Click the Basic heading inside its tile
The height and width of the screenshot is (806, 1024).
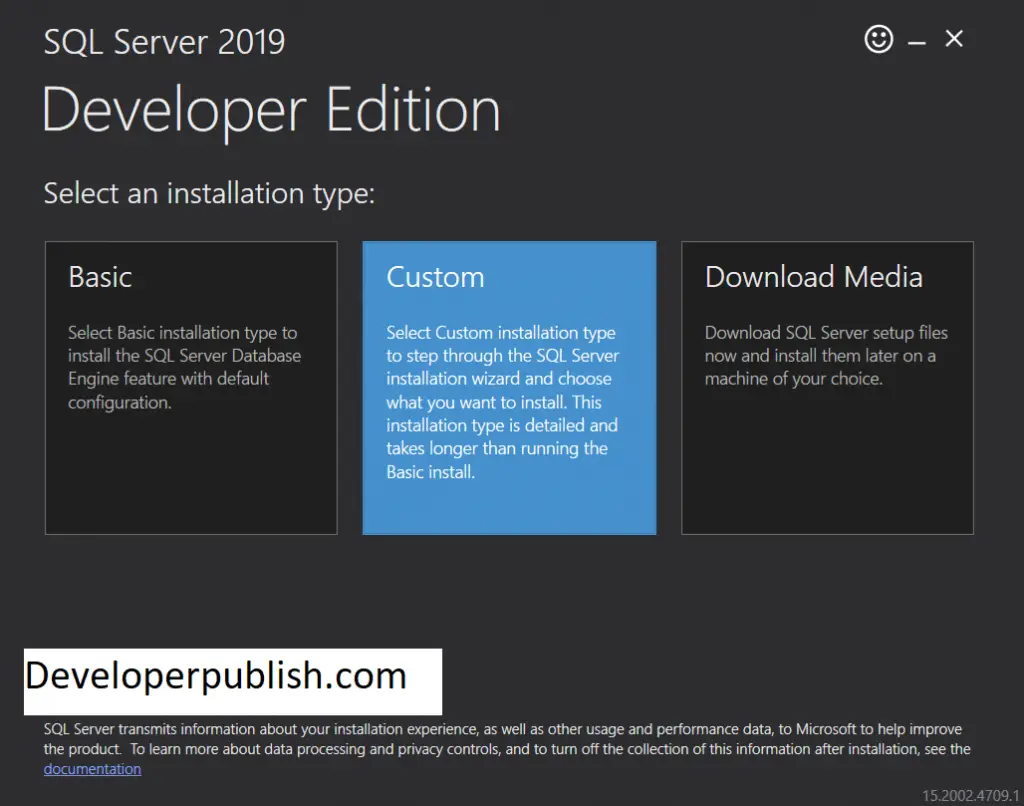[100, 277]
